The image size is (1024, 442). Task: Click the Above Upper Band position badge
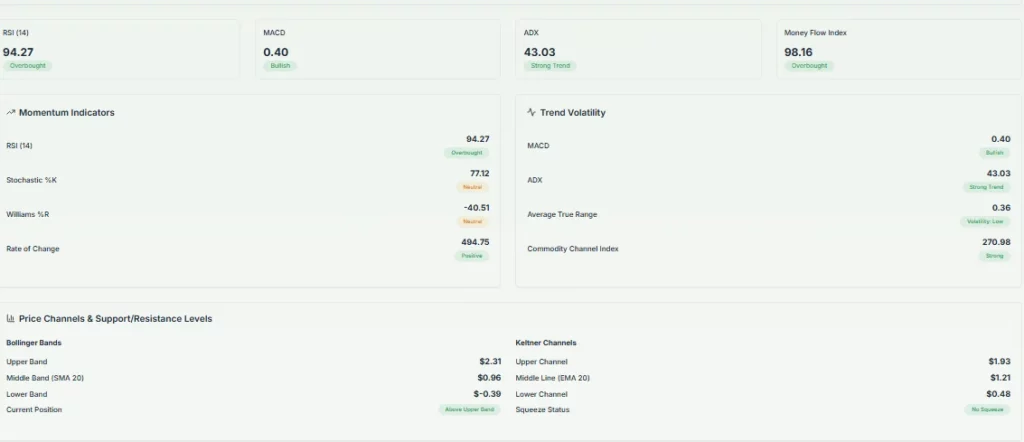469,410
